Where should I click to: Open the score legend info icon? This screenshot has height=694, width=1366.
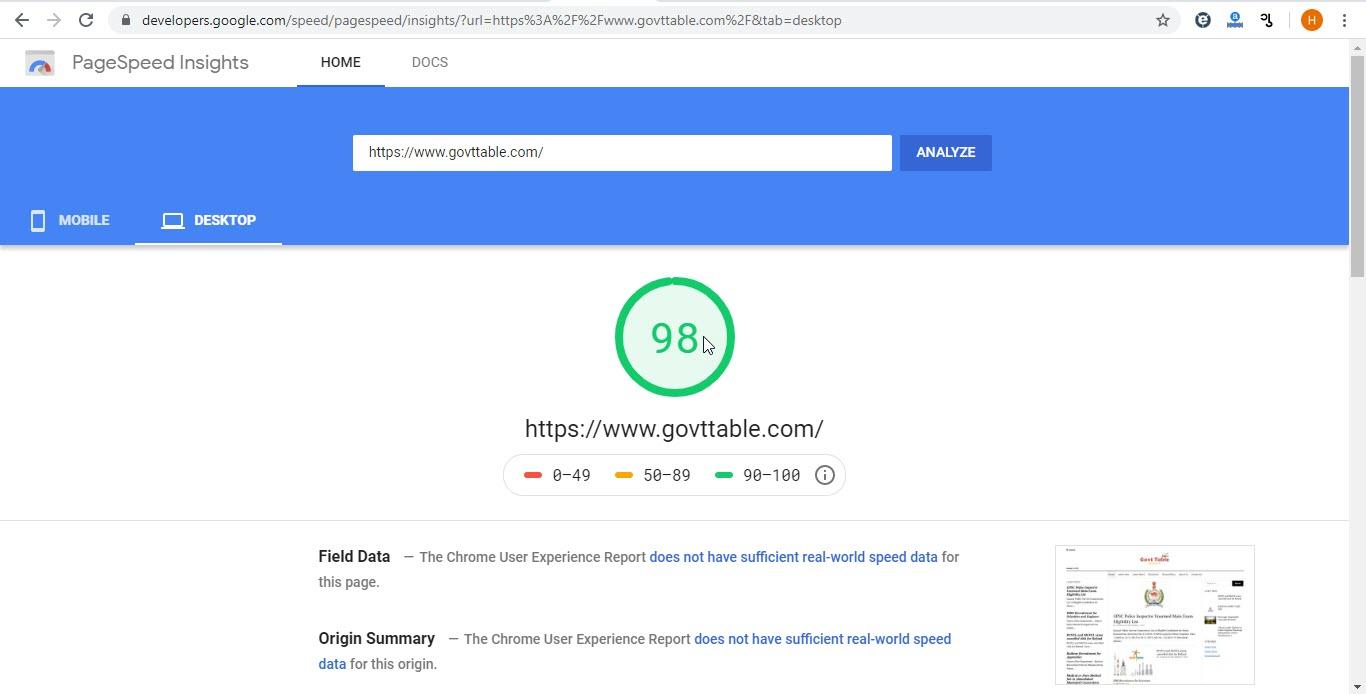(824, 475)
